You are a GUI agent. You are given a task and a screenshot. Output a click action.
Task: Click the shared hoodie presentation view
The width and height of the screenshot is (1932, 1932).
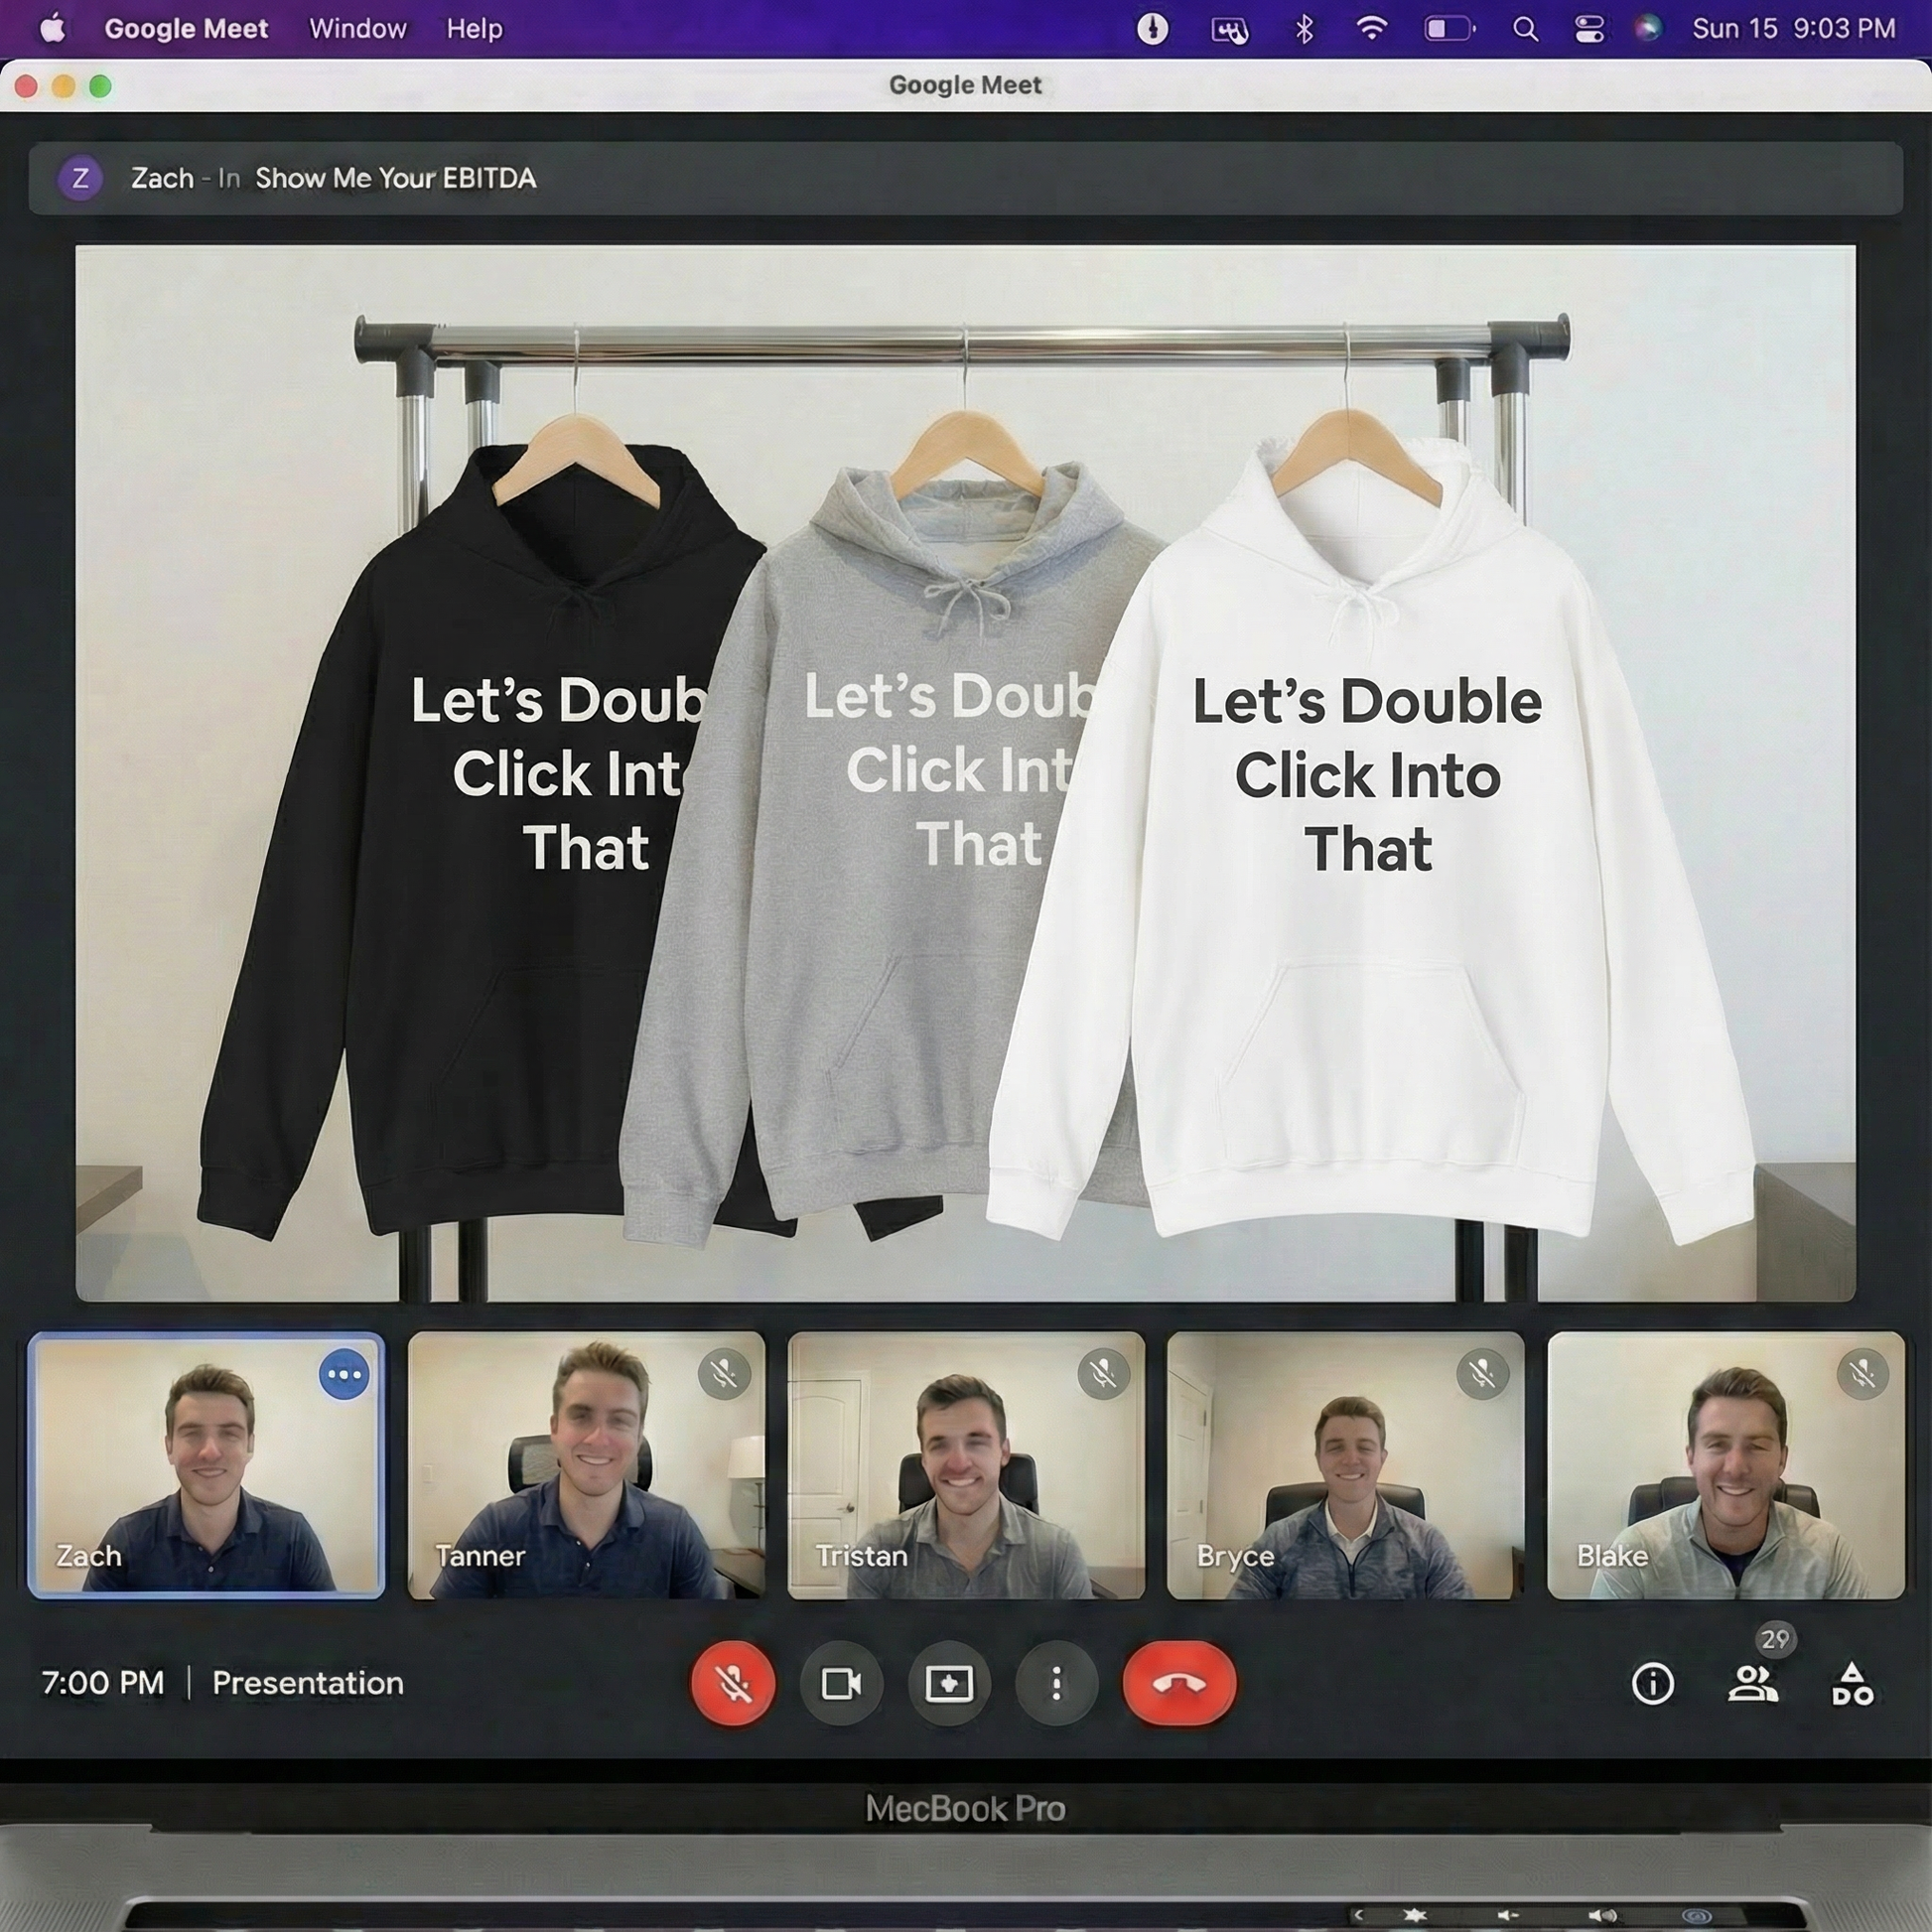(966, 773)
